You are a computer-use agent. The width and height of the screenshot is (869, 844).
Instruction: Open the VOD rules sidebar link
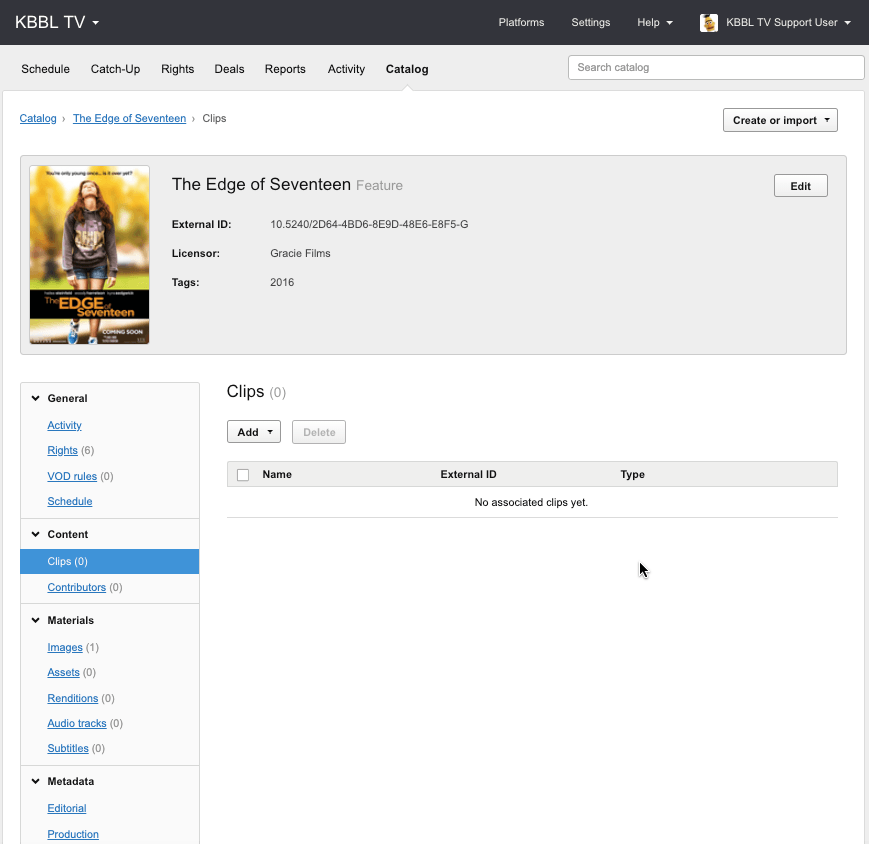click(x=72, y=476)
